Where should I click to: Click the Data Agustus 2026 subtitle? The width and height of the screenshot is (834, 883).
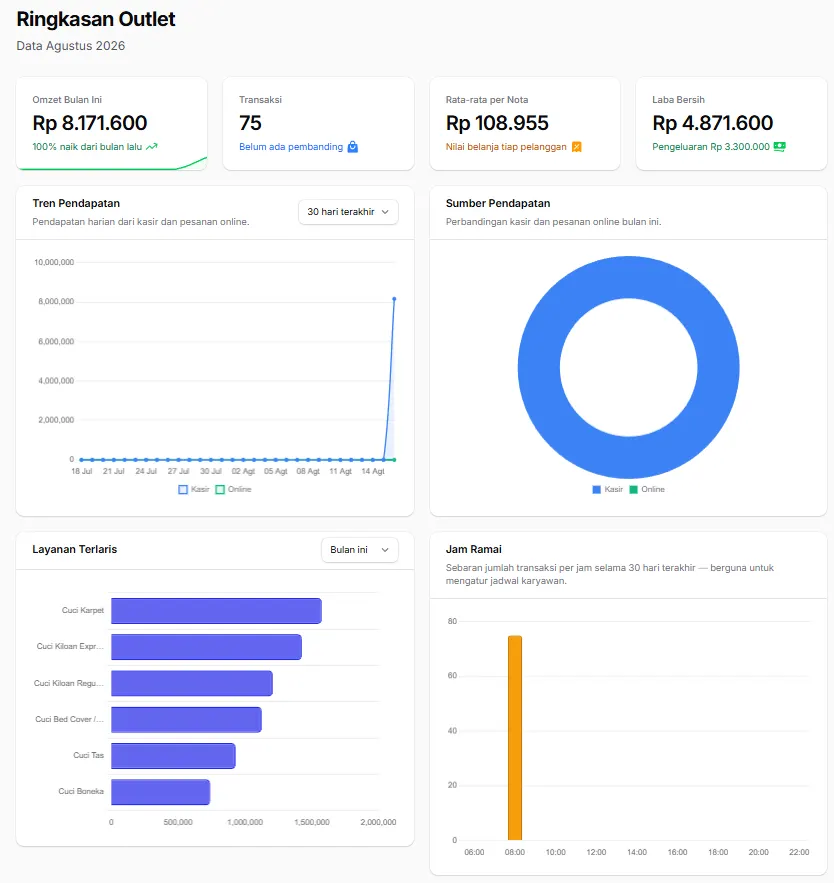[70, 46]
